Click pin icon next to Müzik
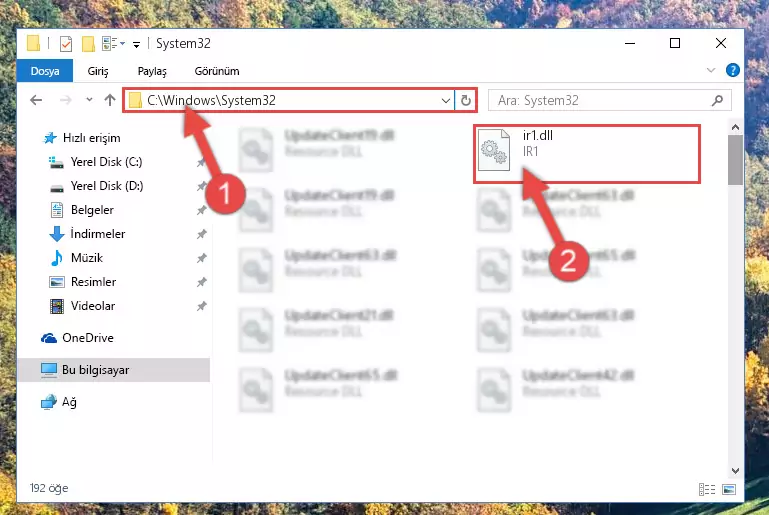The width and height of the screenshot is (769, 515). 201,258
